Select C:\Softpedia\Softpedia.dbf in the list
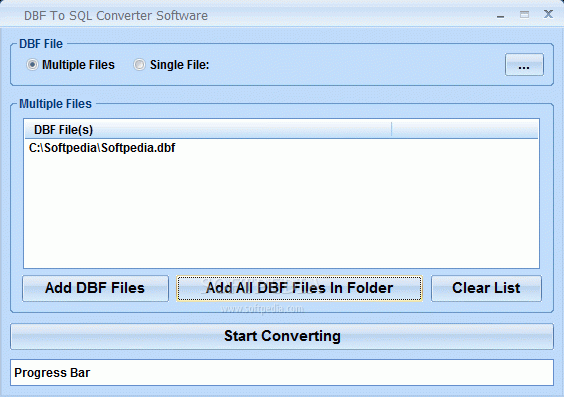The height and width of the screenshot is (397, 564). 102,148
